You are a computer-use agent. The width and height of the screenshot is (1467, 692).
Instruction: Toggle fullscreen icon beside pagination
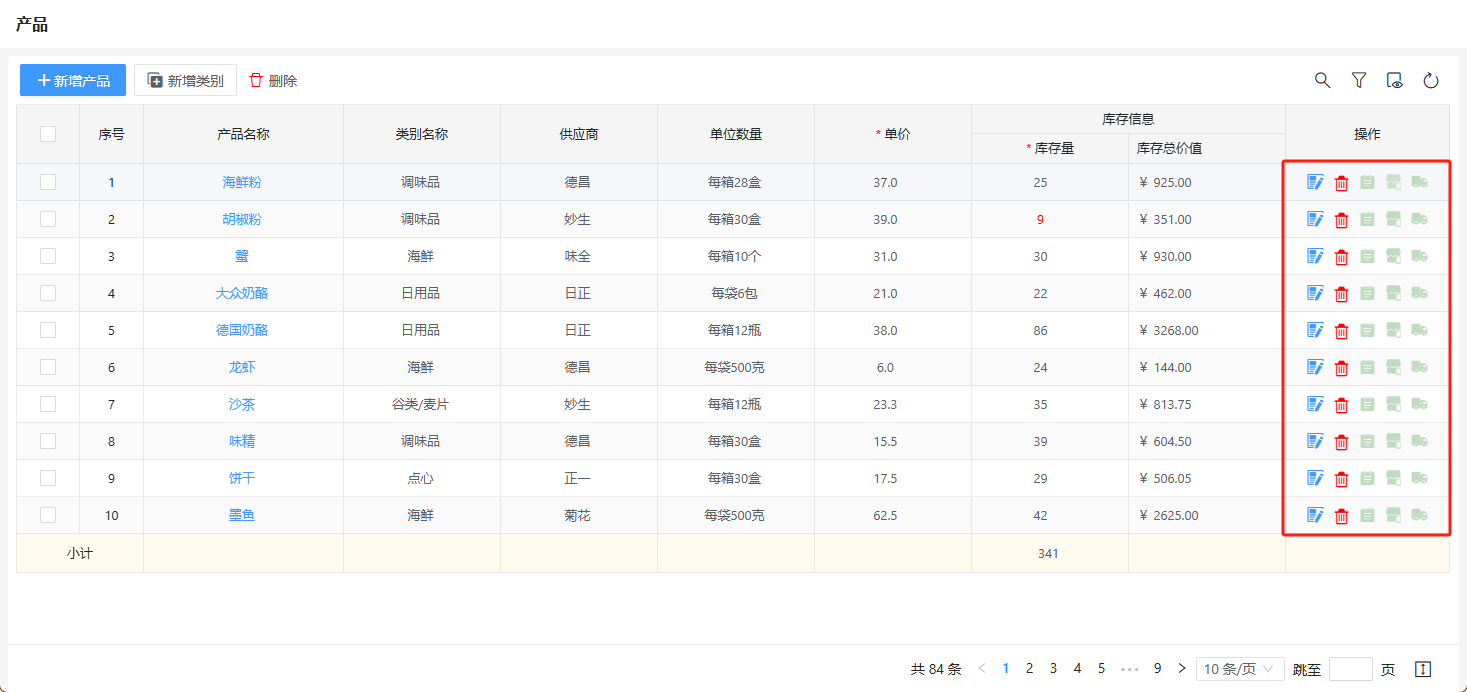[1424, 669]
